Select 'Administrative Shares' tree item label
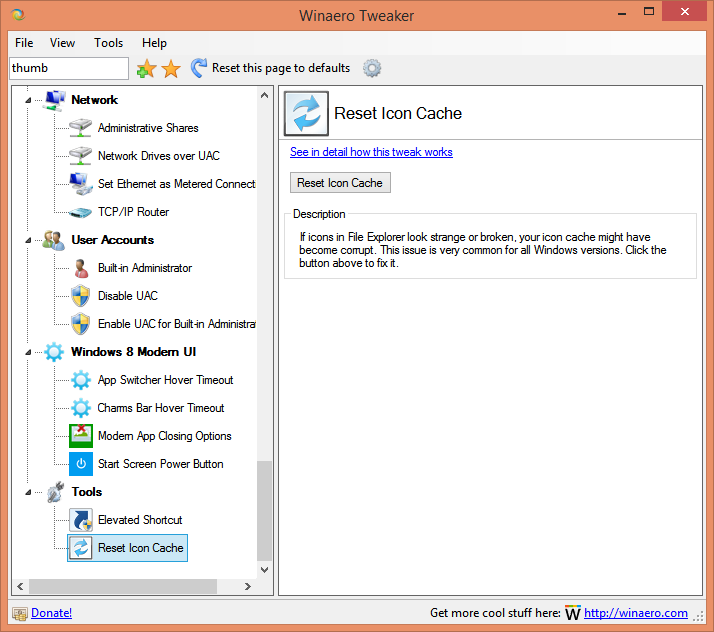 click(x=148, y=128)
